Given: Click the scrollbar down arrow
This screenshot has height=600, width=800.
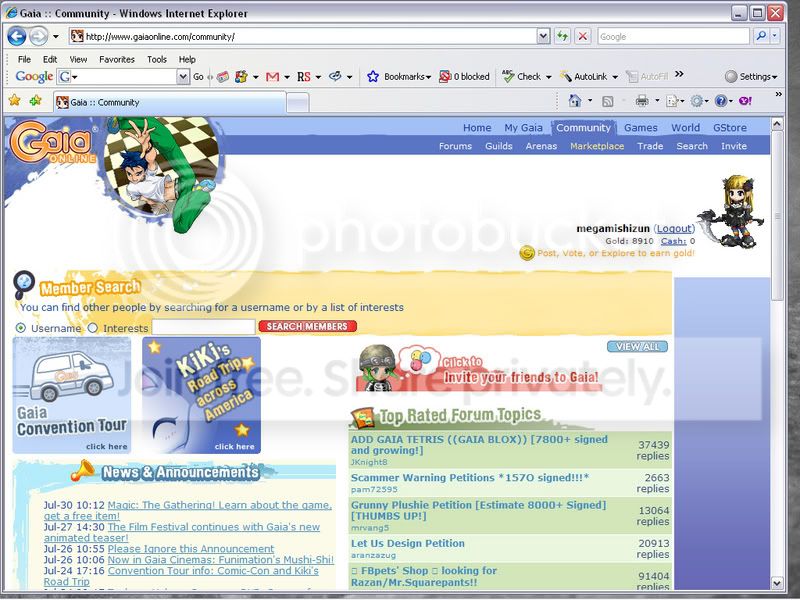Looking at the screenshot, I should click(x=777, y=583).
